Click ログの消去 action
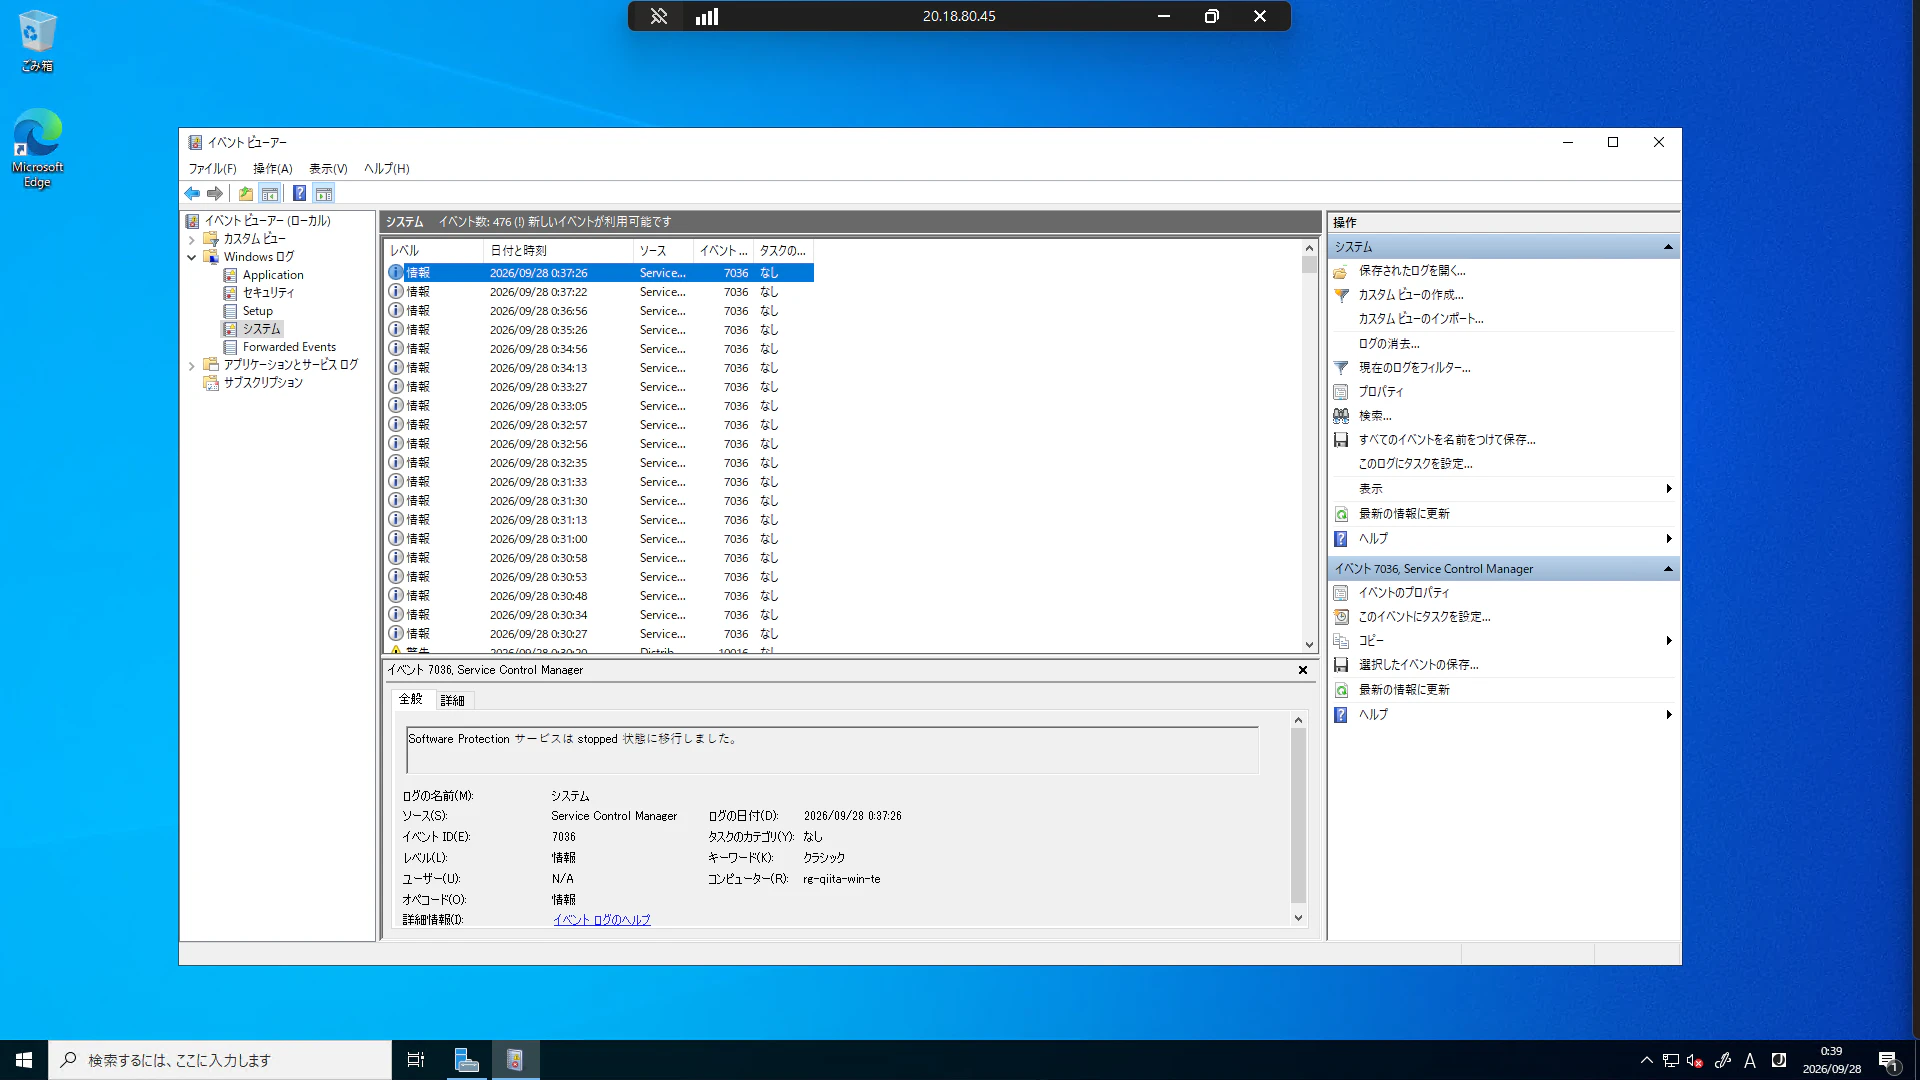The image size is (1920, 1080). [1388, 344]
